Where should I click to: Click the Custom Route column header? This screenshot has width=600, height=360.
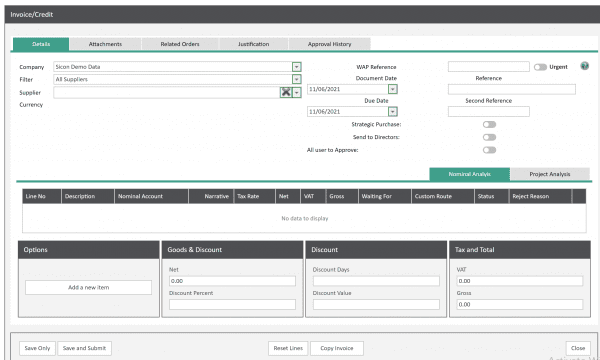coord(443,196)
